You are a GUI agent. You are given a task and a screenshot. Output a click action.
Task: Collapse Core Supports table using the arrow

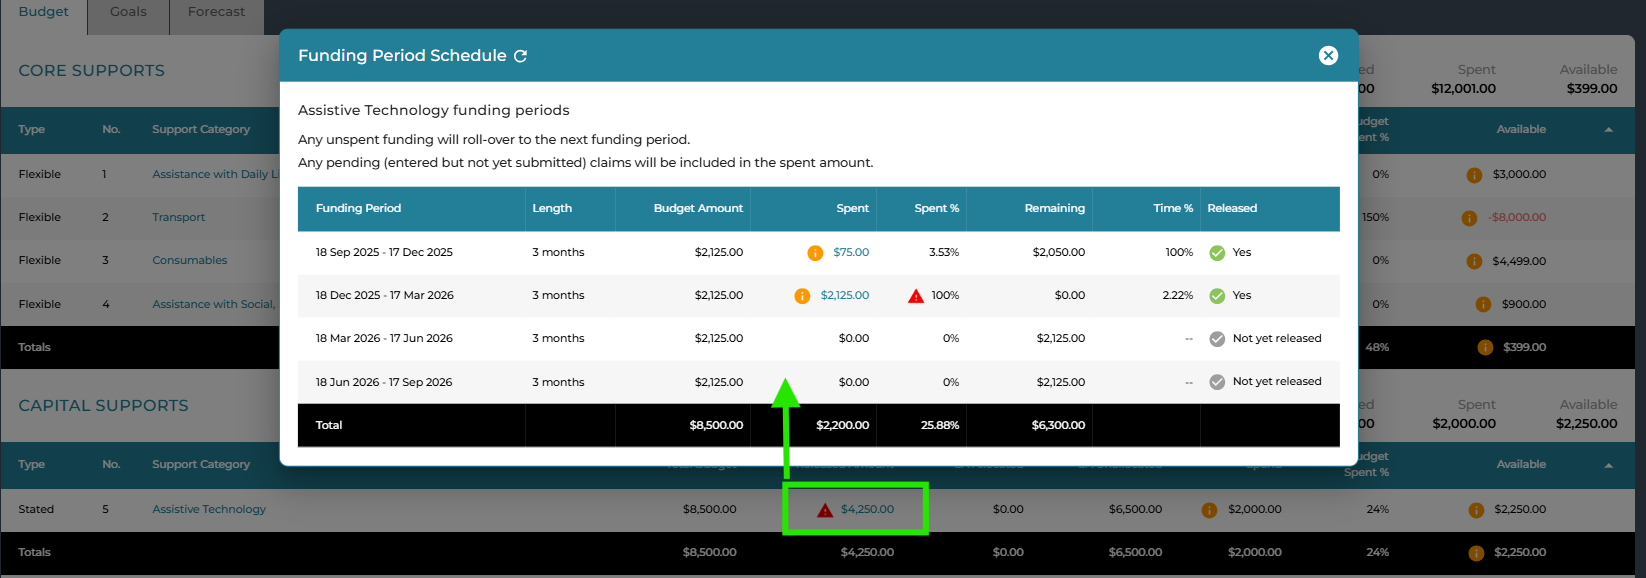(x=1608, y=130)
